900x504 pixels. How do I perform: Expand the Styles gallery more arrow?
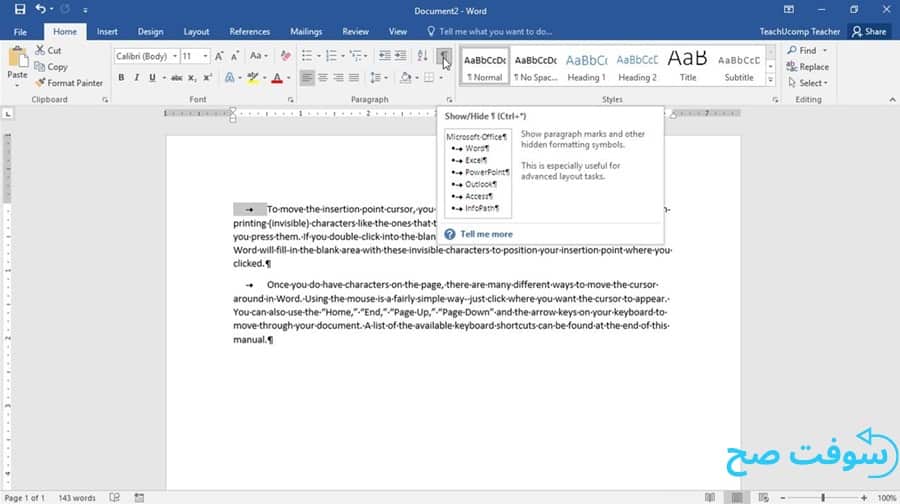click(771, 80)
